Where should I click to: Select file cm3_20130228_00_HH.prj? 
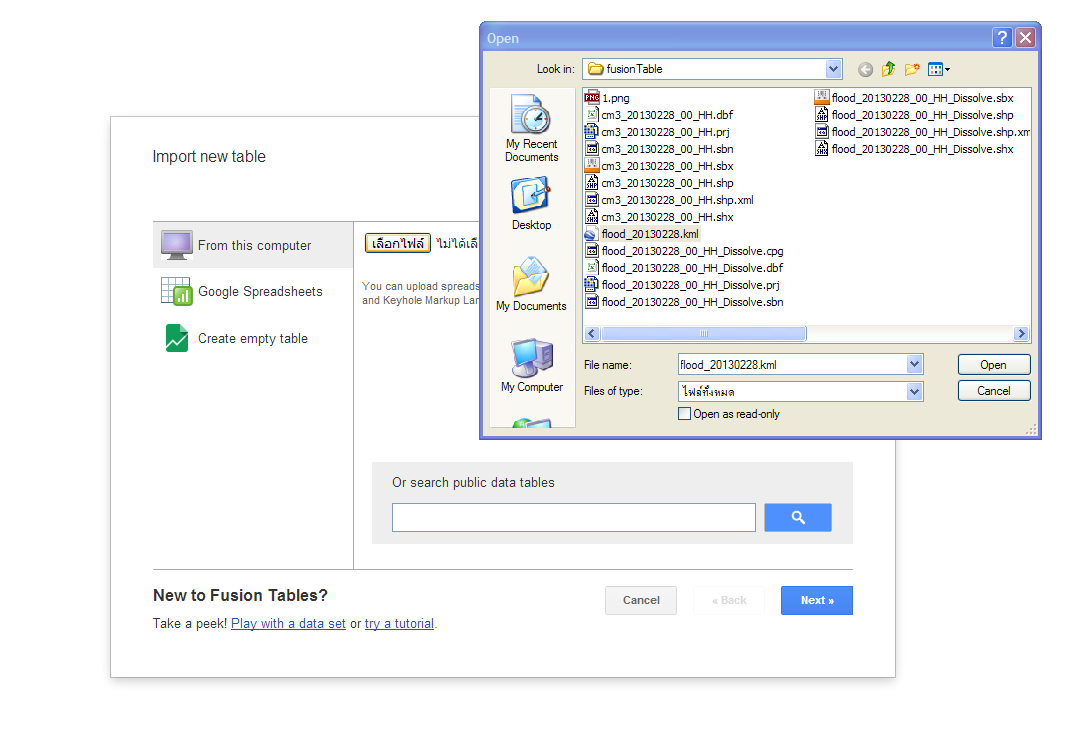click(657, 132)
